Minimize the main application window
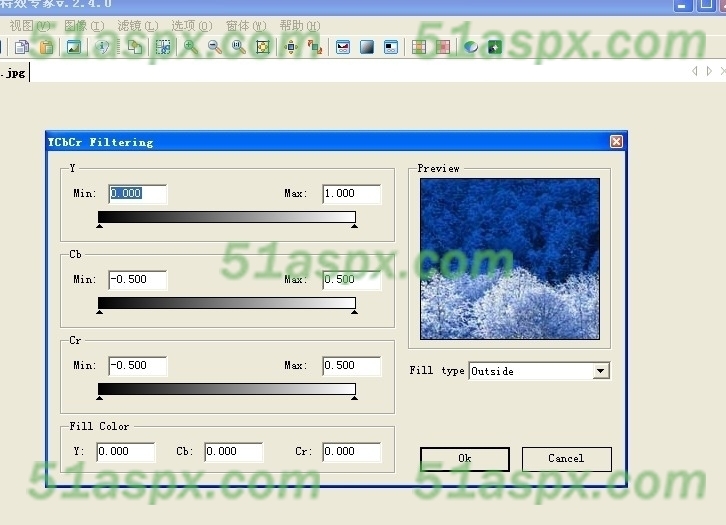726x525 pixels. [682, 6]
